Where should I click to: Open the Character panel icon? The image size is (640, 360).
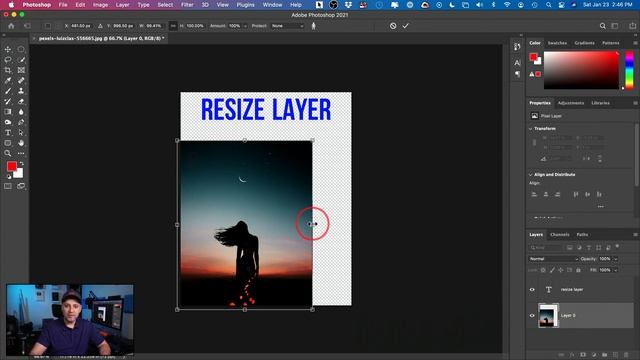517,62
